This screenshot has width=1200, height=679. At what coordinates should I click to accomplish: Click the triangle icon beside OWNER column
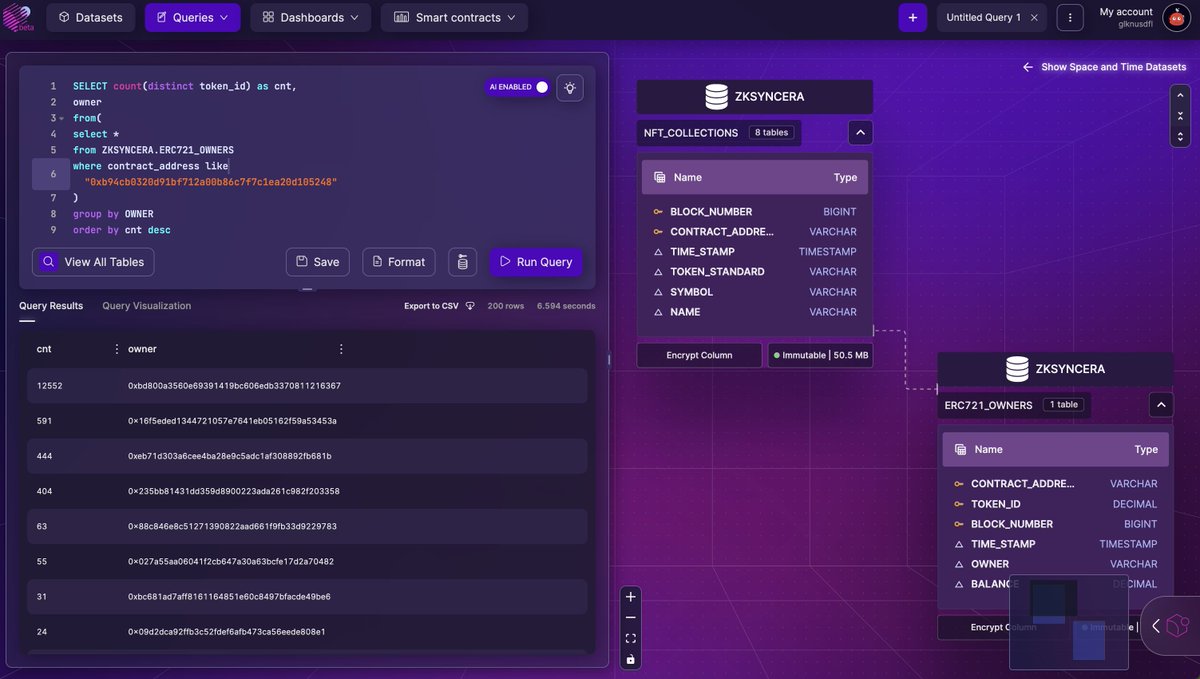coord(959,564)
